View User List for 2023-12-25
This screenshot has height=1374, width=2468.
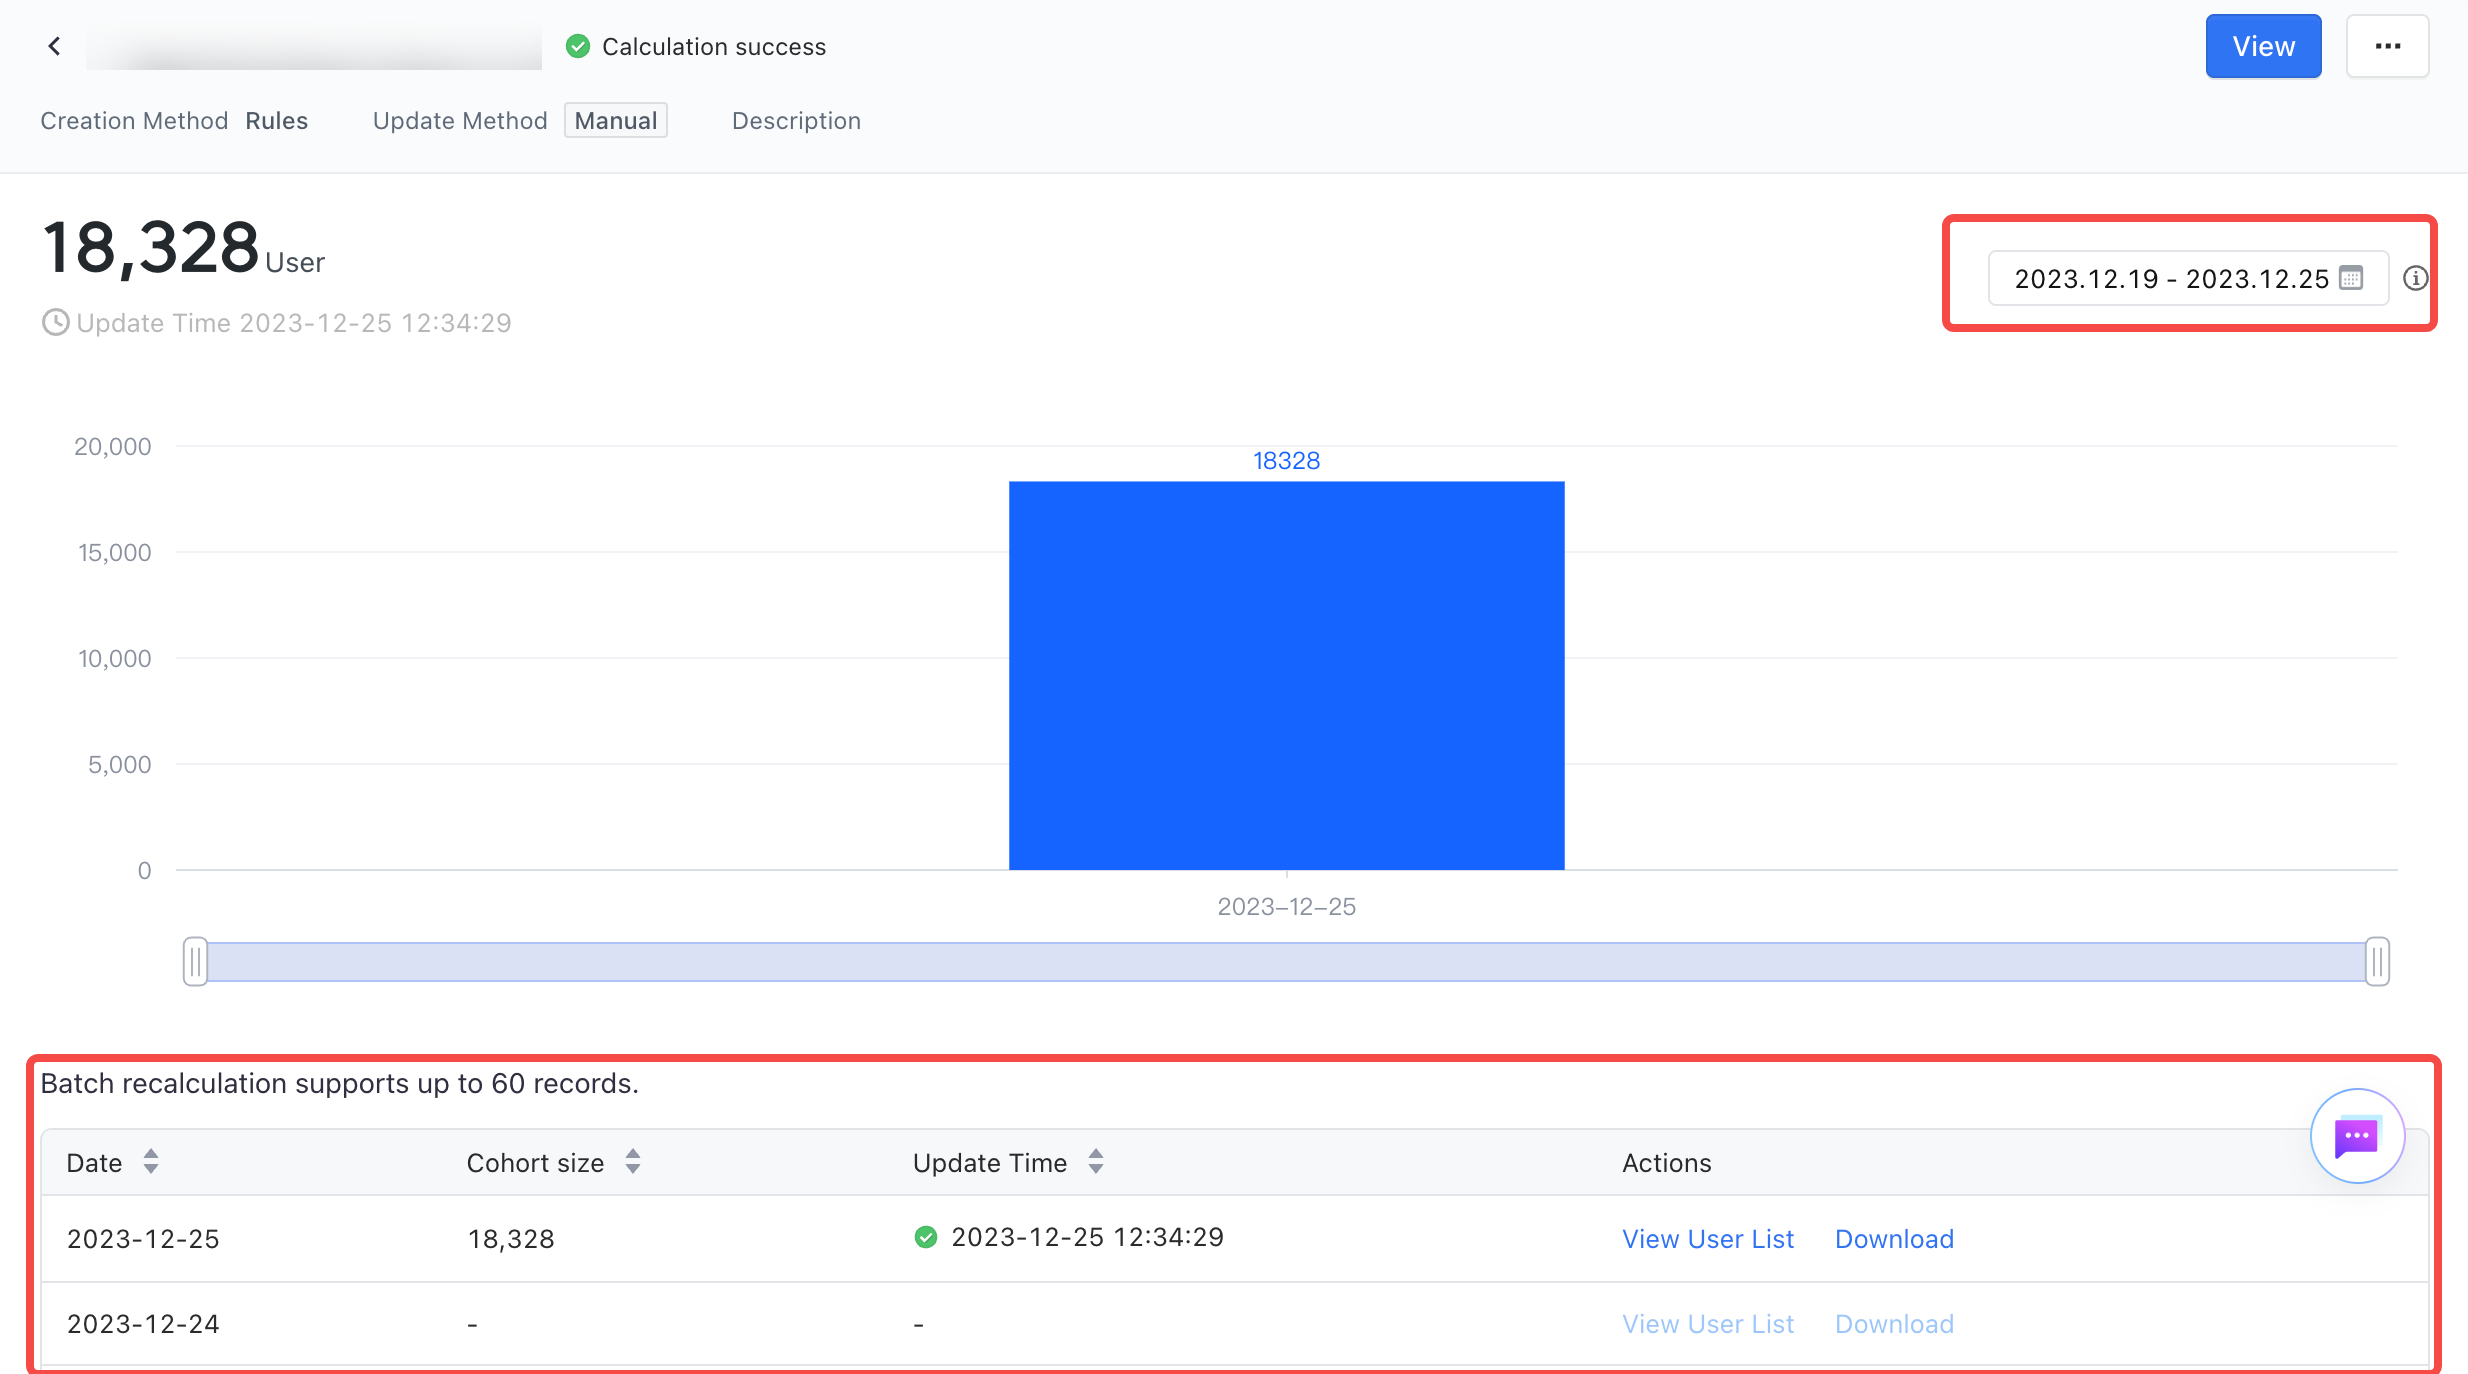tap(1708, 1239)
